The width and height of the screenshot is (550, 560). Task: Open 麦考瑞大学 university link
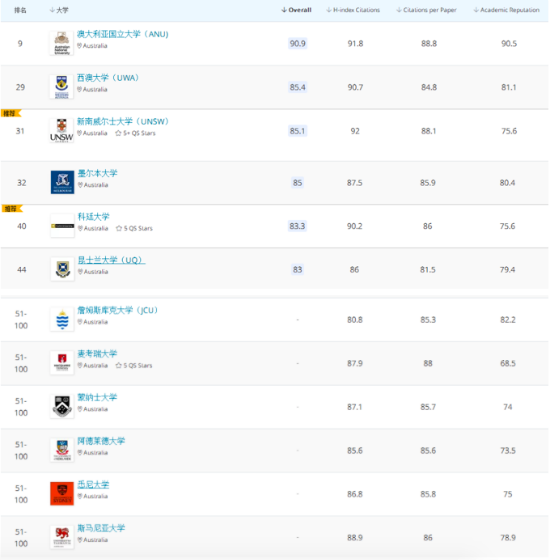pyautogui.click(x=98, y=354)
